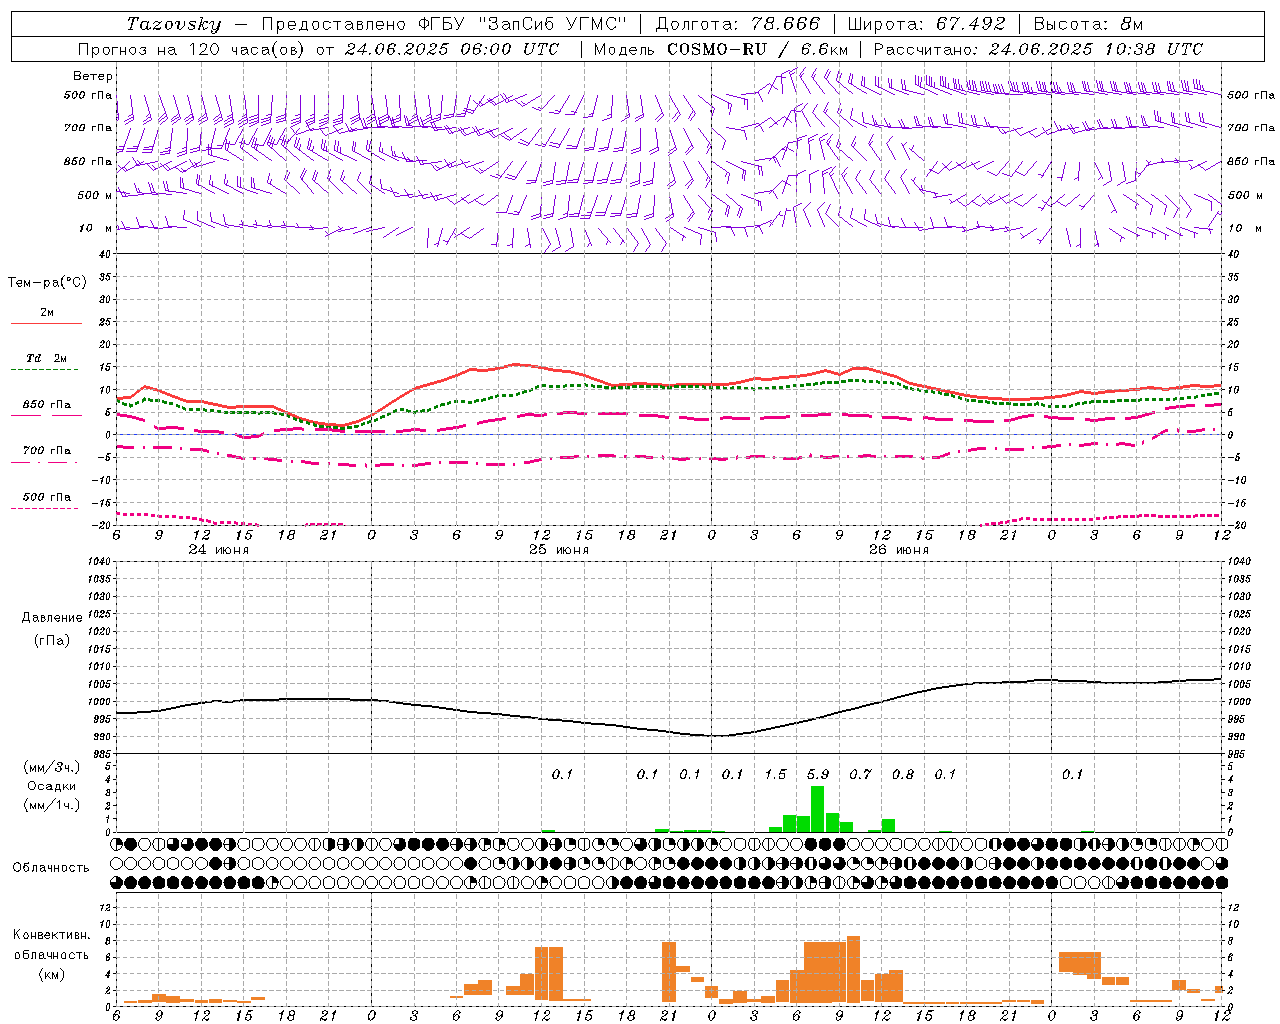Click the 0.7 precipitation total value
The image size is (1280, 1024).
pyautogui.click(x=861, y=774)
